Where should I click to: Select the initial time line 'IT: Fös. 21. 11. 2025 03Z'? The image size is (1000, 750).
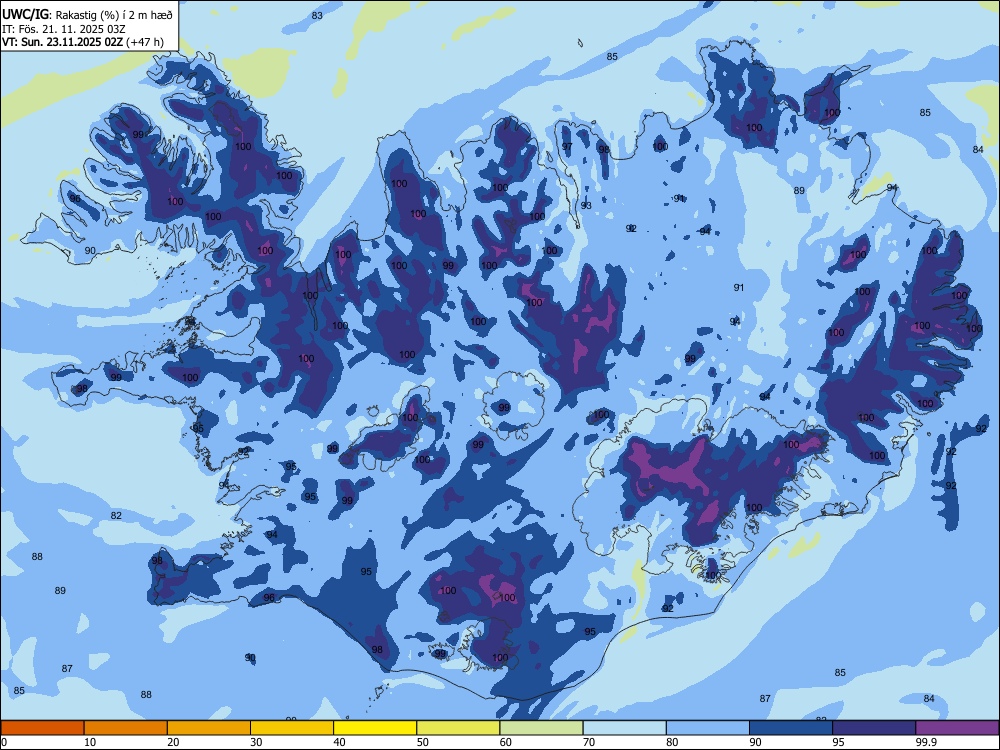[64, 29]
